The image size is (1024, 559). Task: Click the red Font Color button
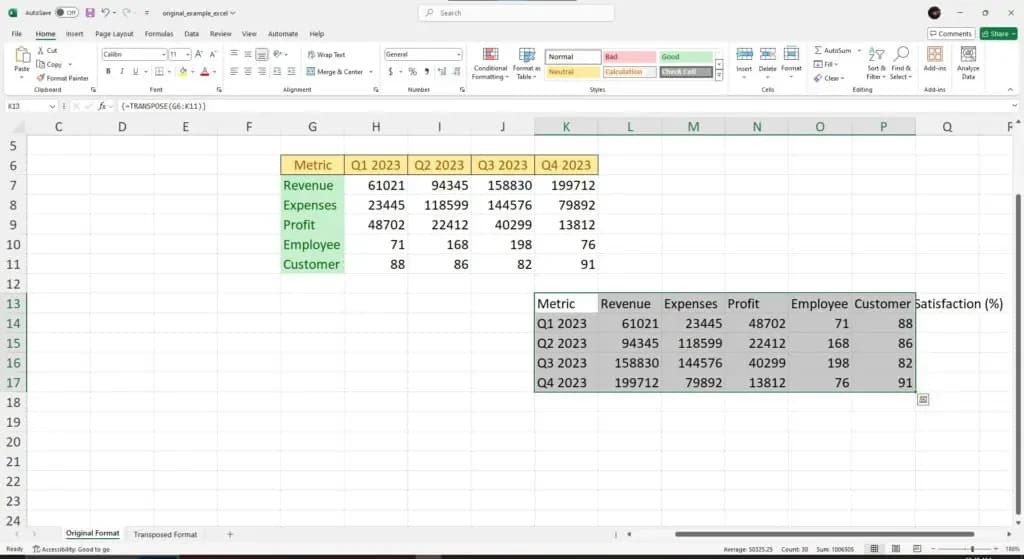pyautogui.click(x=204, y=71)
